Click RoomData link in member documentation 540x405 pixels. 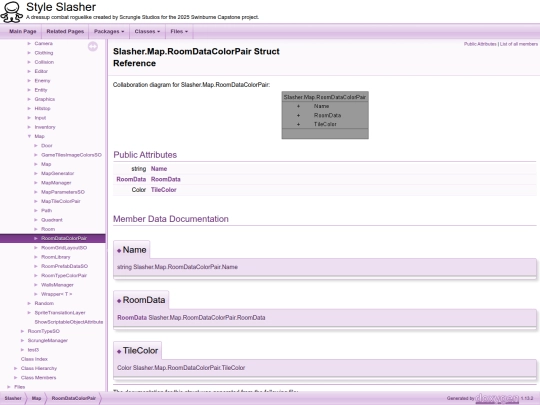[x=132, y=318]
